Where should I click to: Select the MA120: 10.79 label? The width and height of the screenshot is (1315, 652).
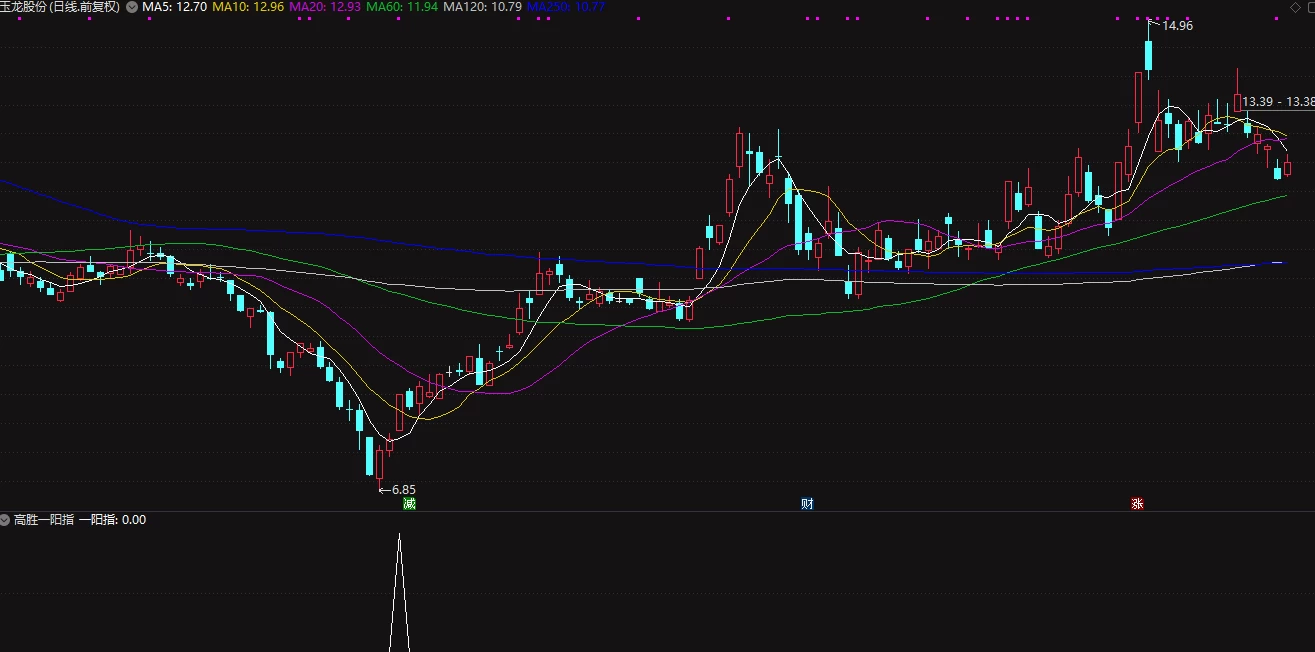[483, 7]
